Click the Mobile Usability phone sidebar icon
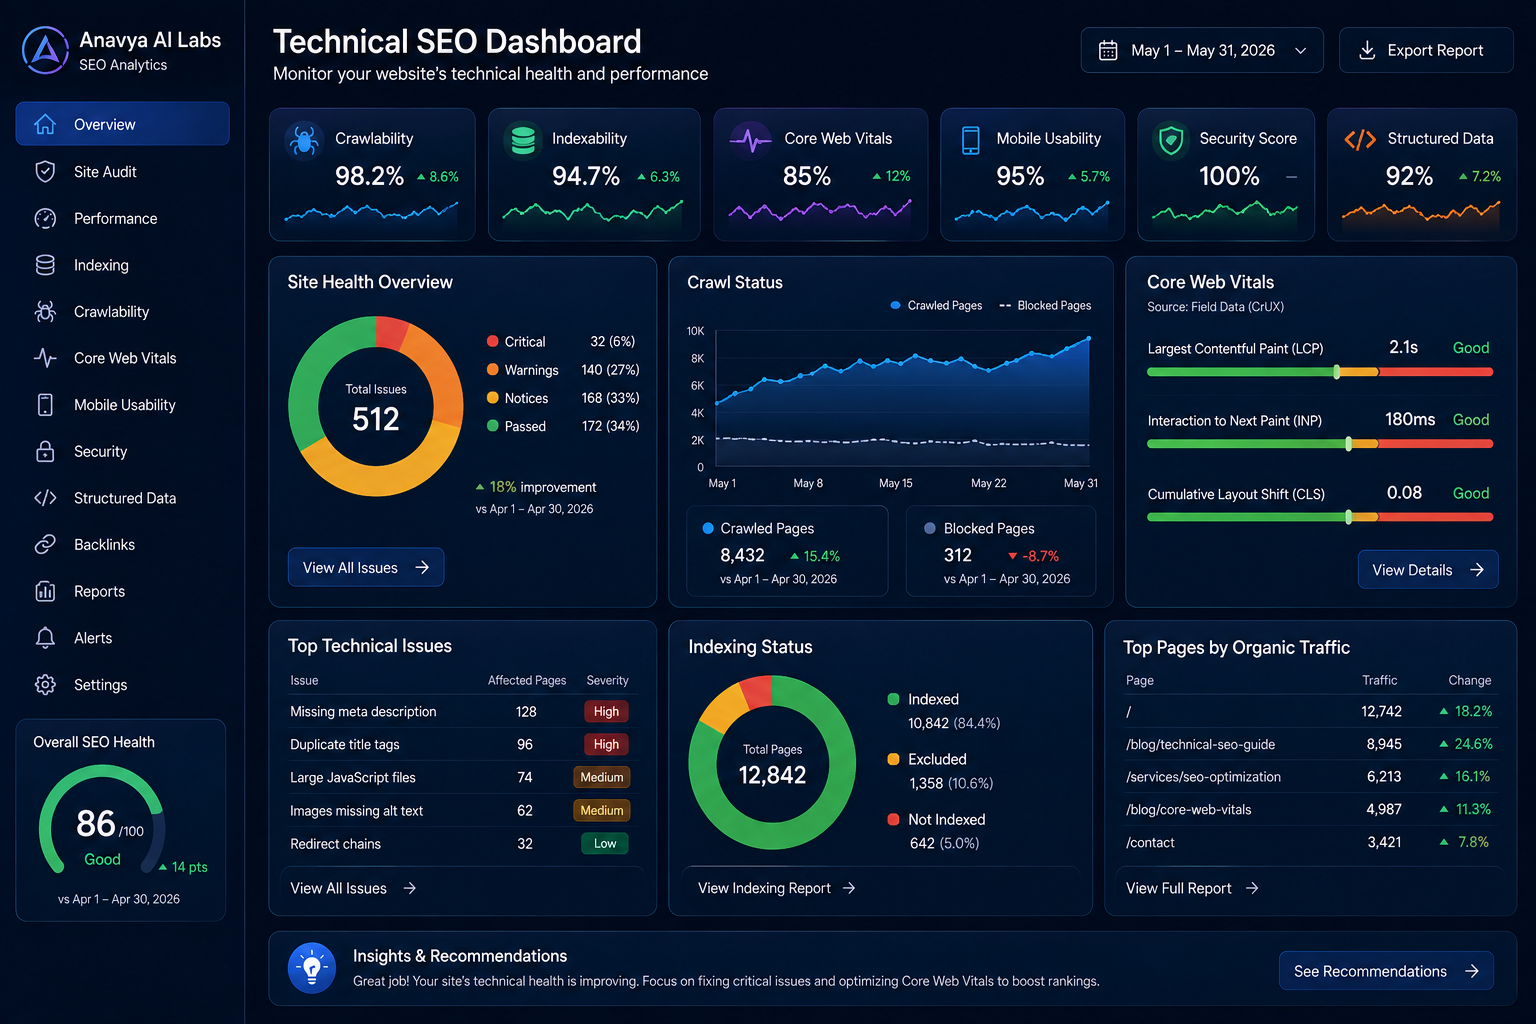Image resolution: width=1536 pixels, height=1024 pixels. (x=45, y=404)
